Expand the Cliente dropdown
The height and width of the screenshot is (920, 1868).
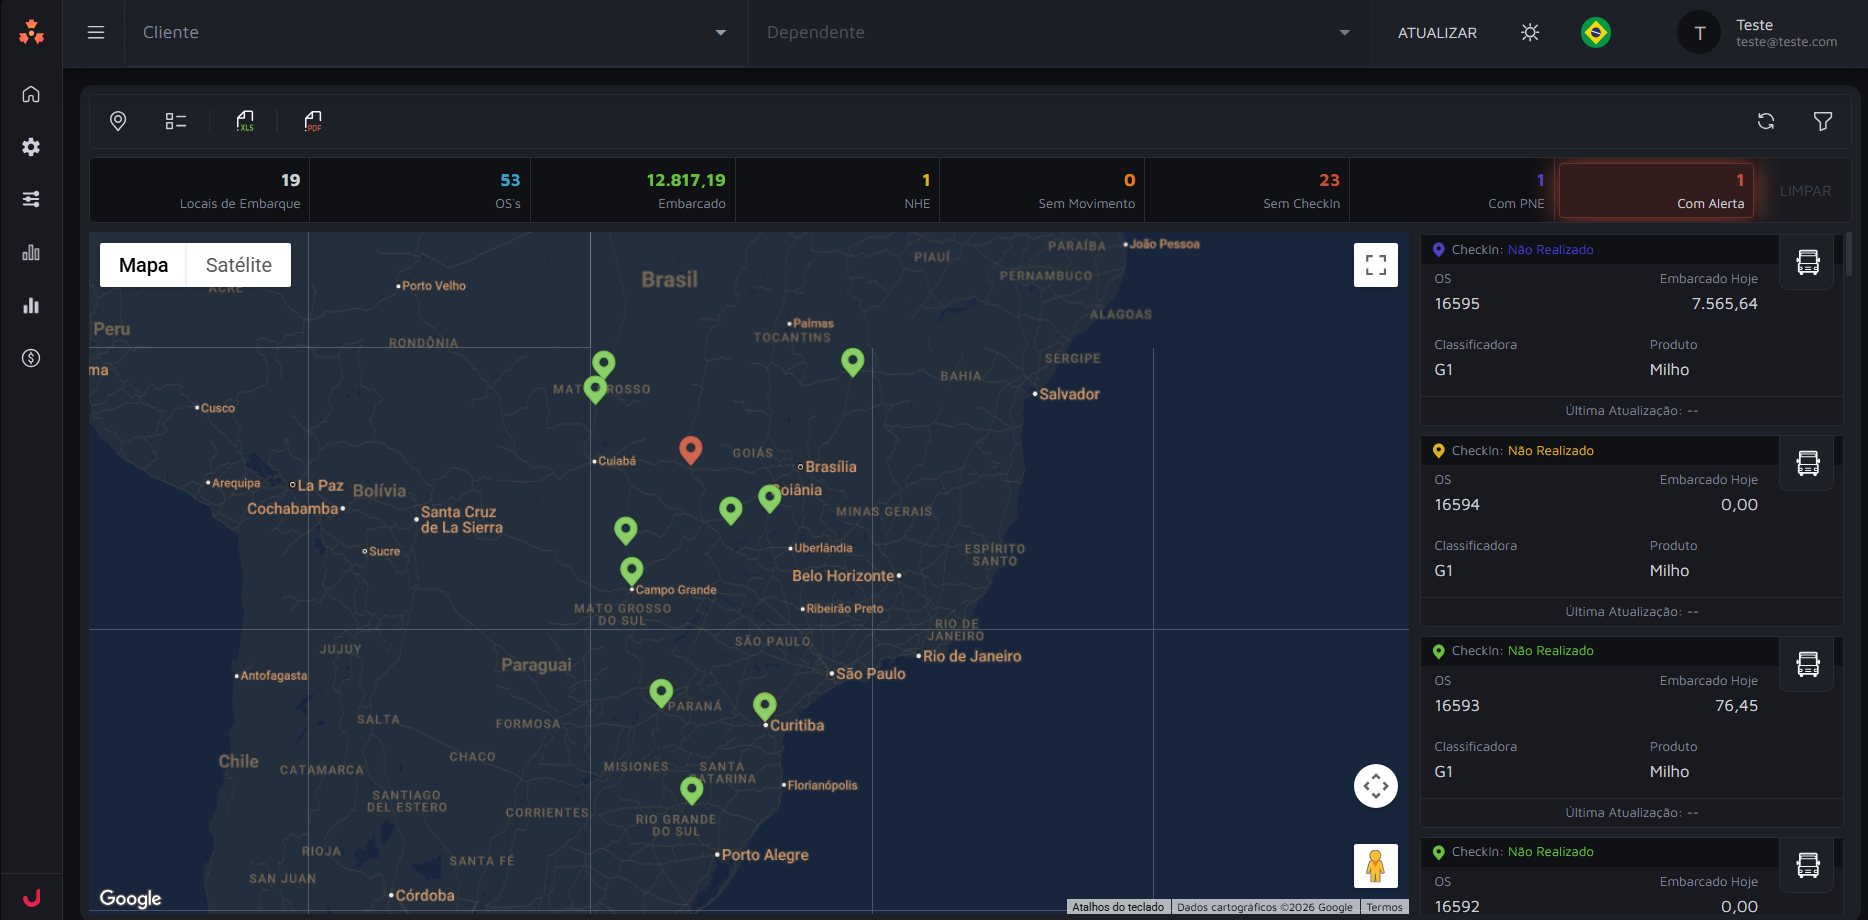[435, 33]
